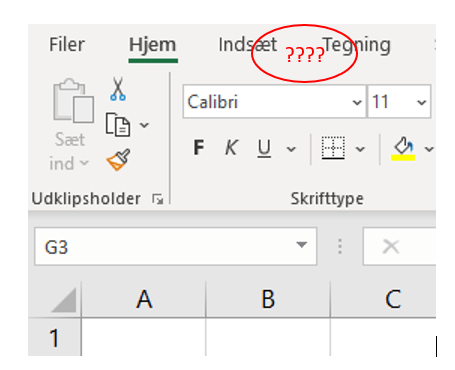Open fill color dropdown arrow

point(429,149)
